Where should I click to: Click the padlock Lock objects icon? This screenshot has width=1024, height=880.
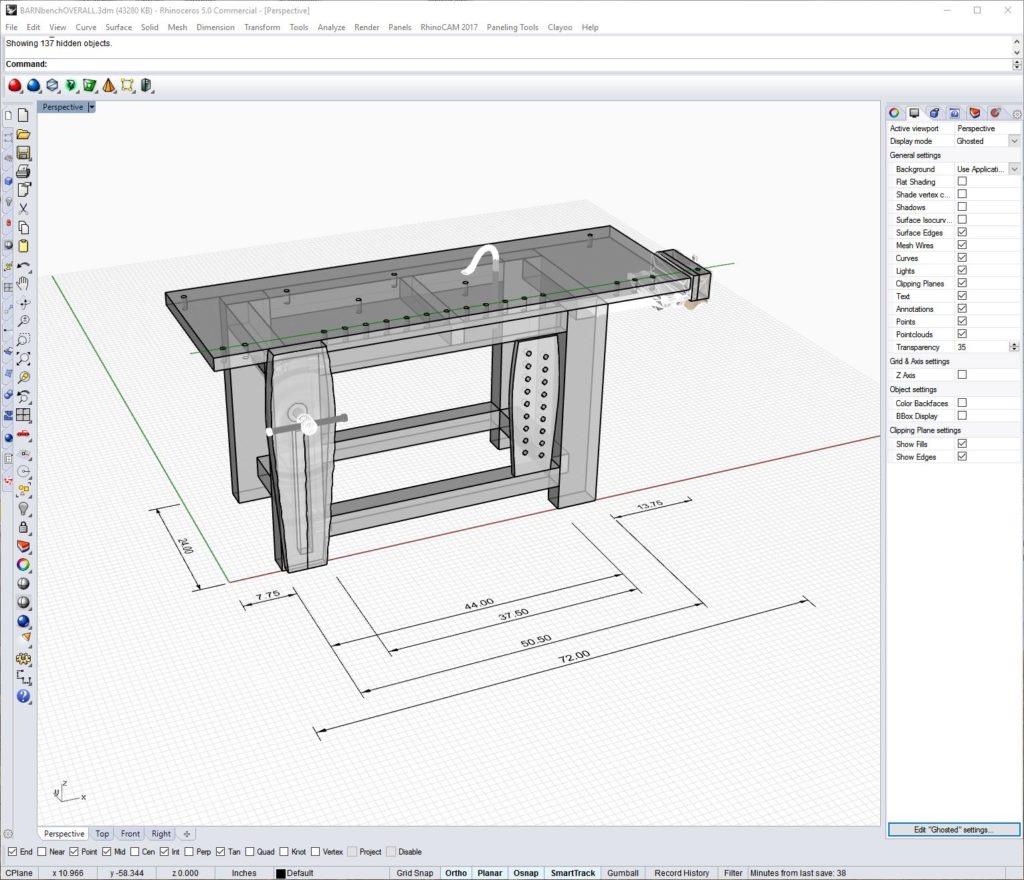point(23,527)
